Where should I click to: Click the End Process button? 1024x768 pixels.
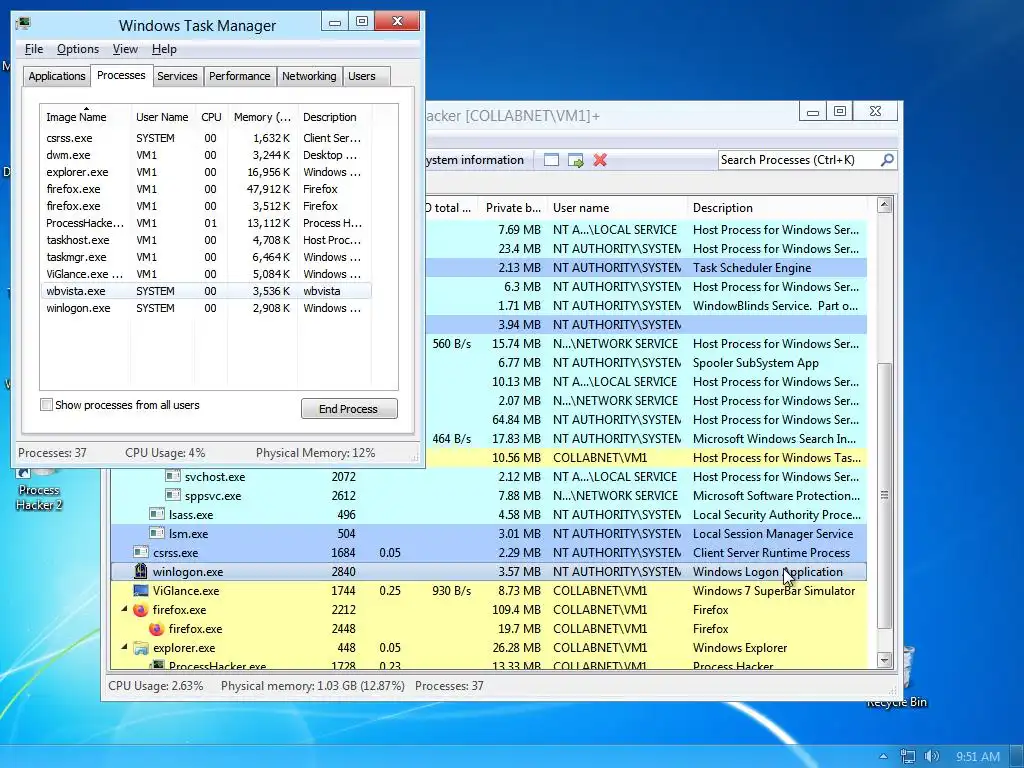(x=349, y=409)
